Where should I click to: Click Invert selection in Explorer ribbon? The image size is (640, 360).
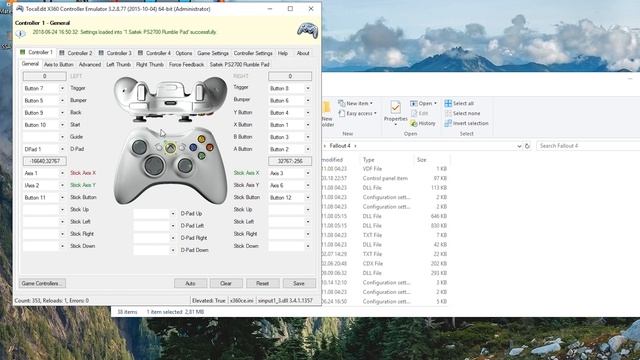click(466, 123)
